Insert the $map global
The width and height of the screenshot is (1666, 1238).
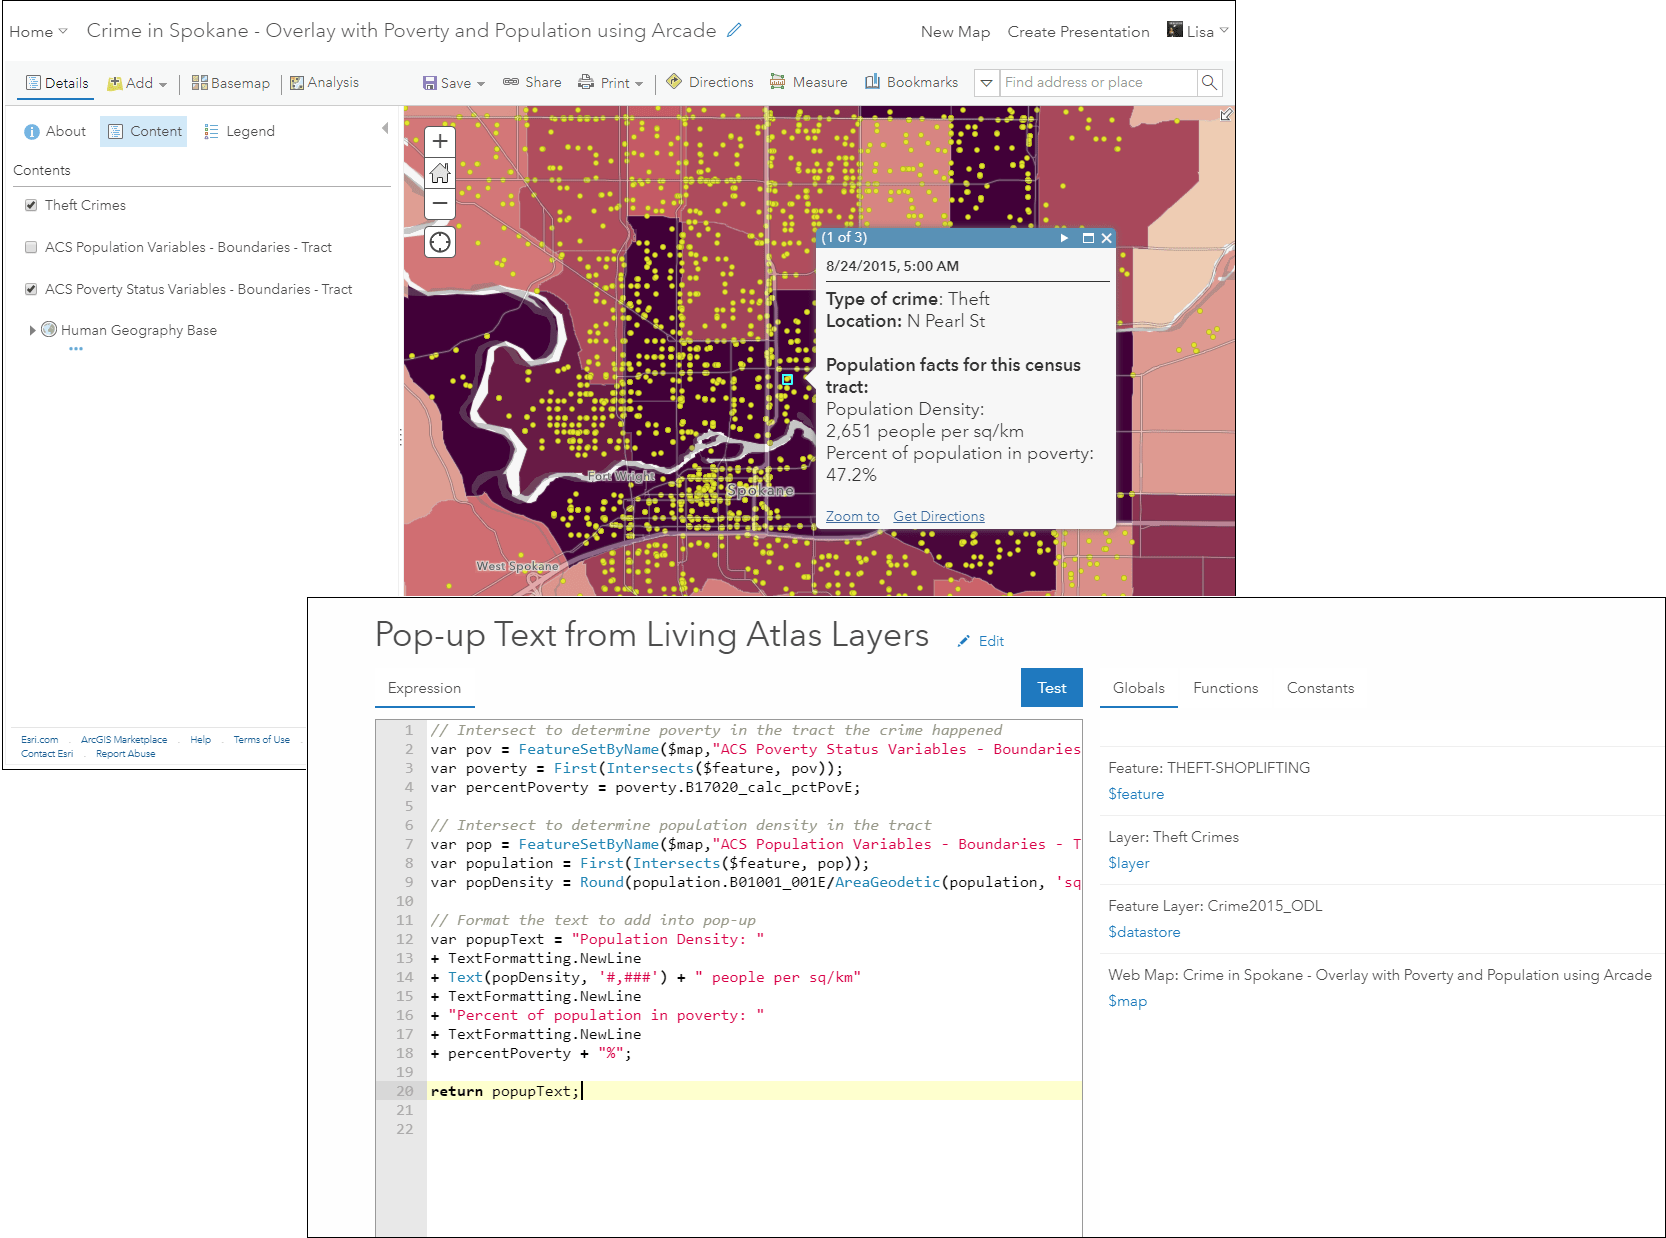click(1127, 1001)
